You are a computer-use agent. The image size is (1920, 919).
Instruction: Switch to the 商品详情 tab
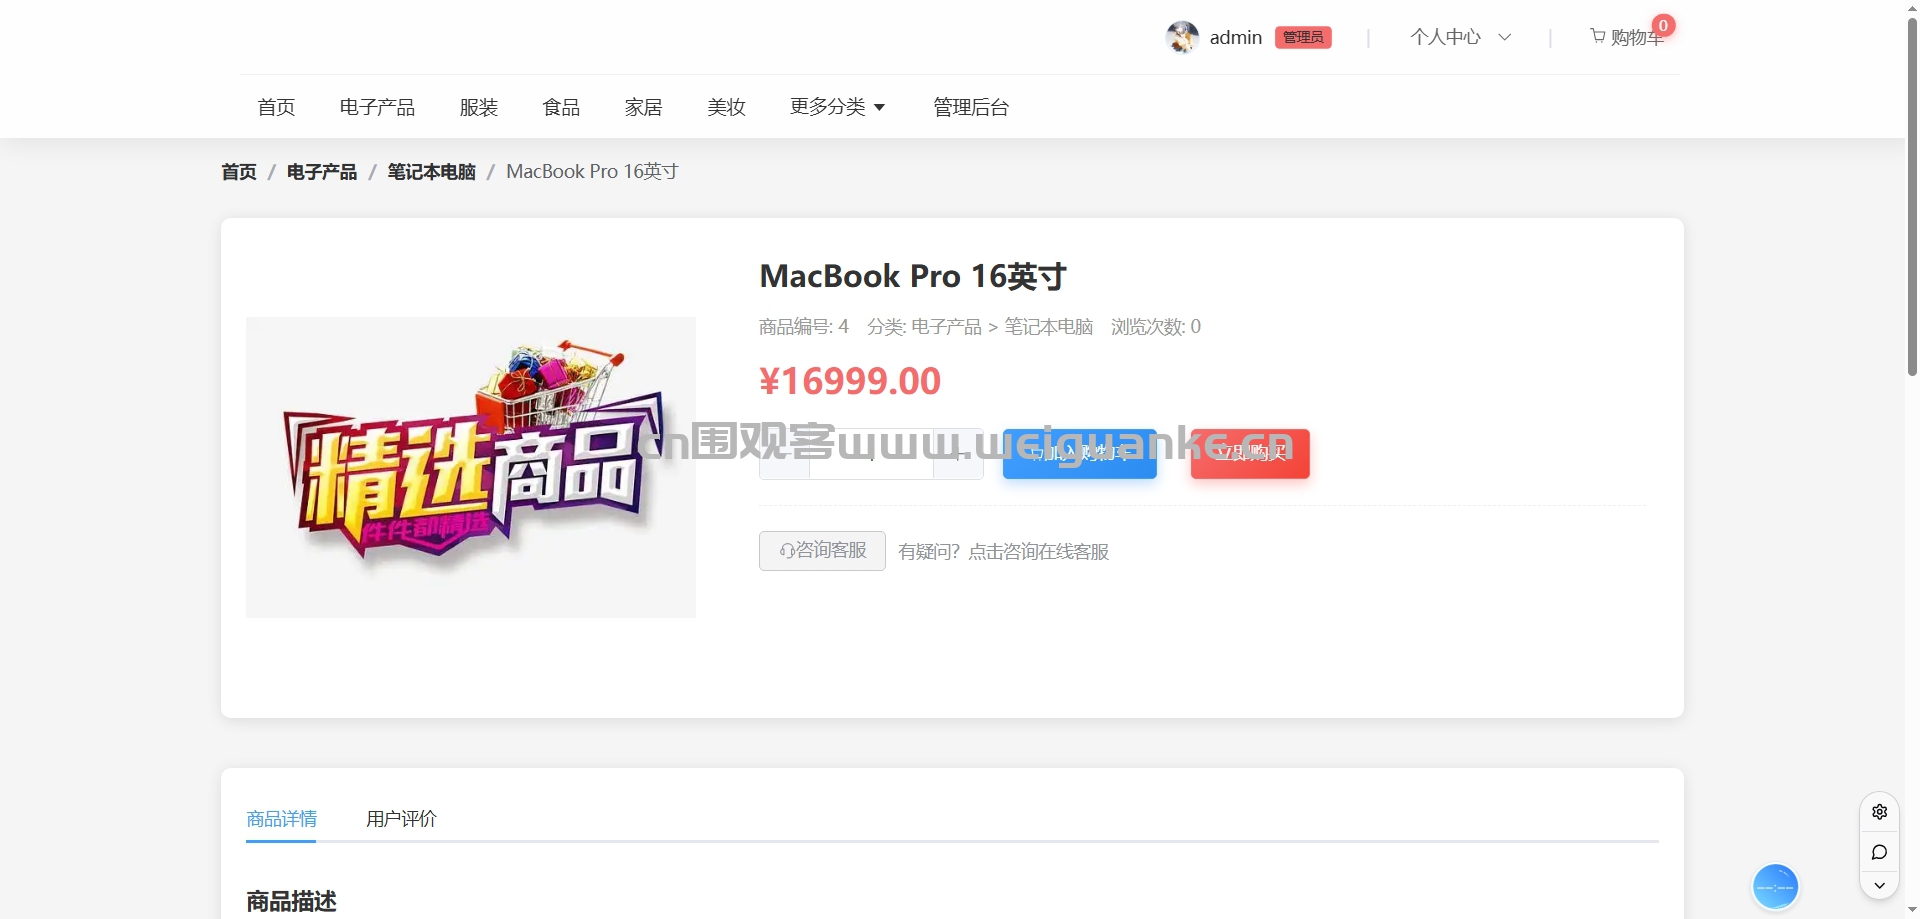click(x=281, y=819)
